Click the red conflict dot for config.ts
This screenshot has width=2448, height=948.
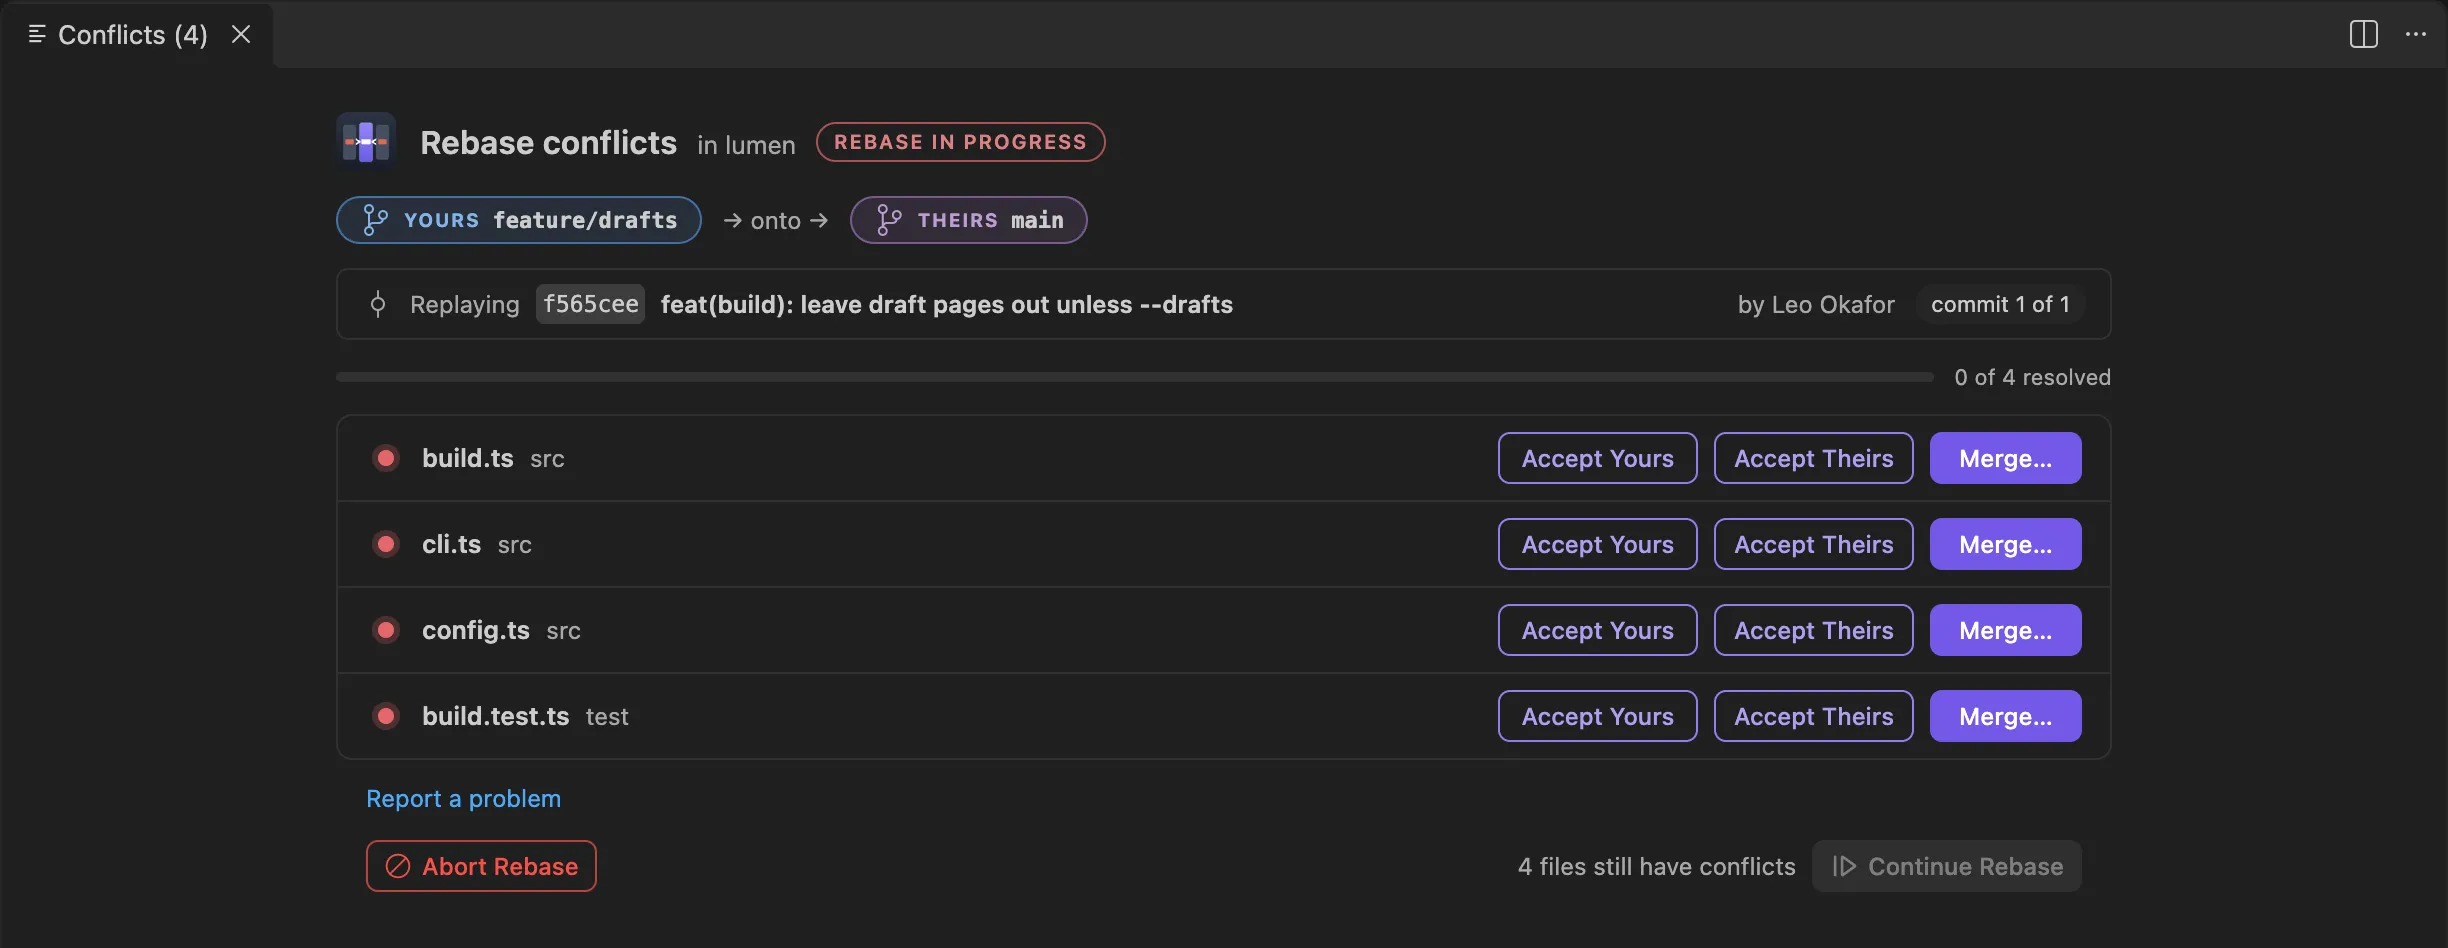point(386,630)
